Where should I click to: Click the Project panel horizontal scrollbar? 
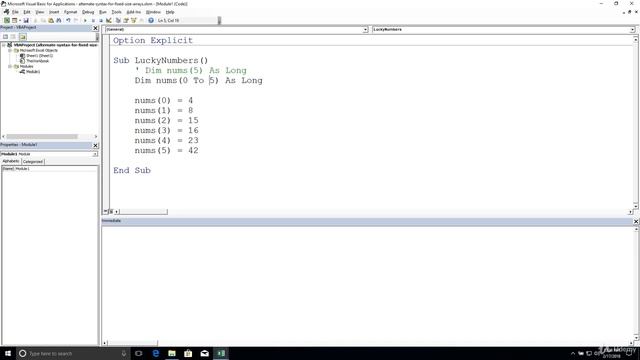(50, 136)
